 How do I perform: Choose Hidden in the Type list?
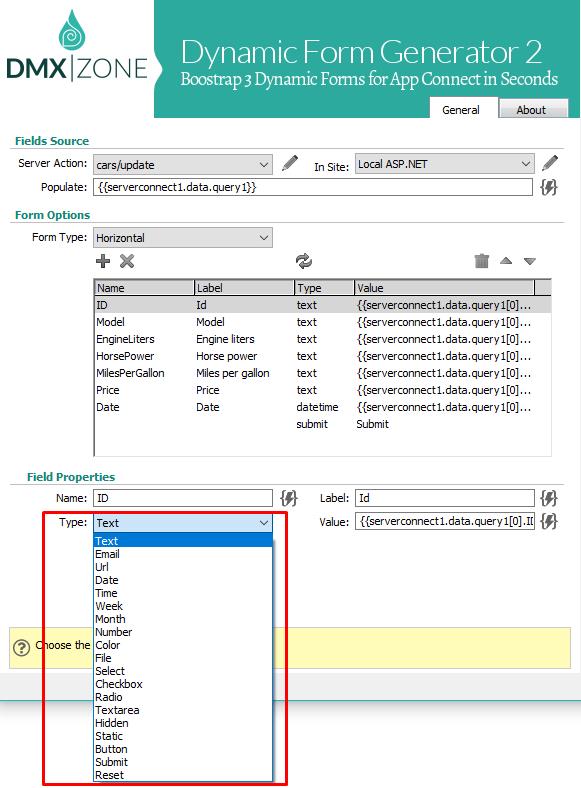[183, 723]
